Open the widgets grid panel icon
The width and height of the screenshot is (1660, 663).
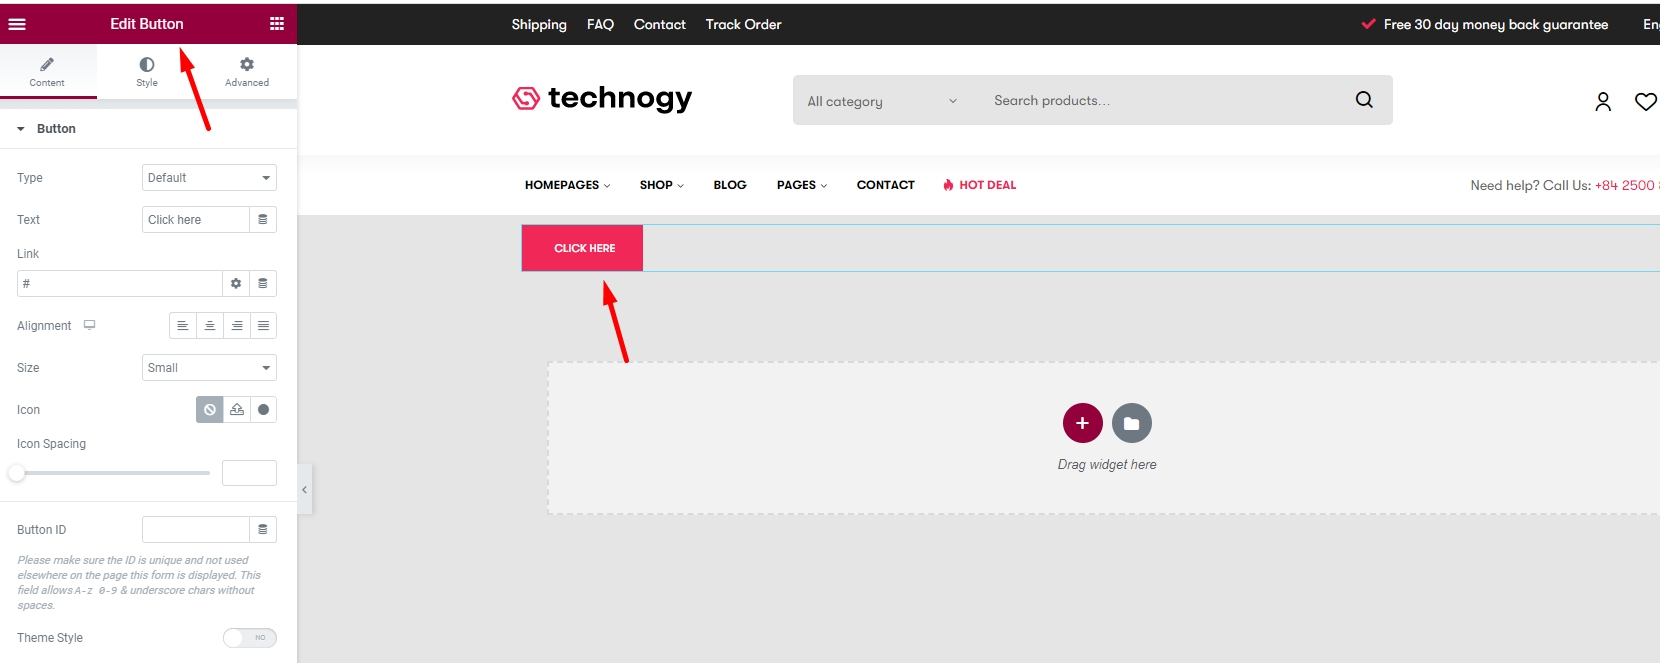click(277, 24)
